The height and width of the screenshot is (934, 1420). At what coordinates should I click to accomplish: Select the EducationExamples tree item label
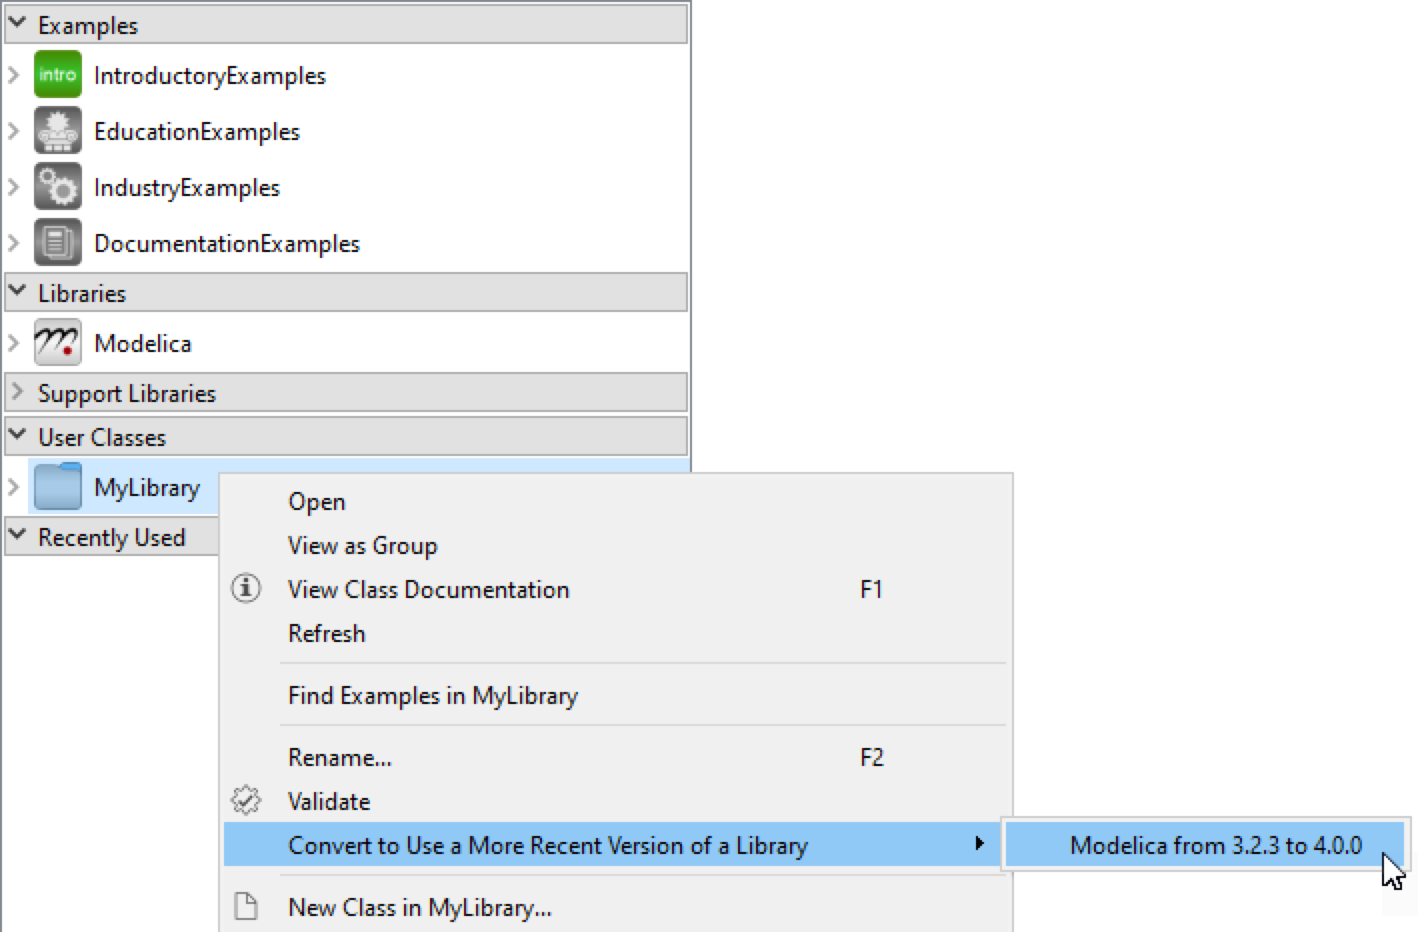[x=196, y=132]
